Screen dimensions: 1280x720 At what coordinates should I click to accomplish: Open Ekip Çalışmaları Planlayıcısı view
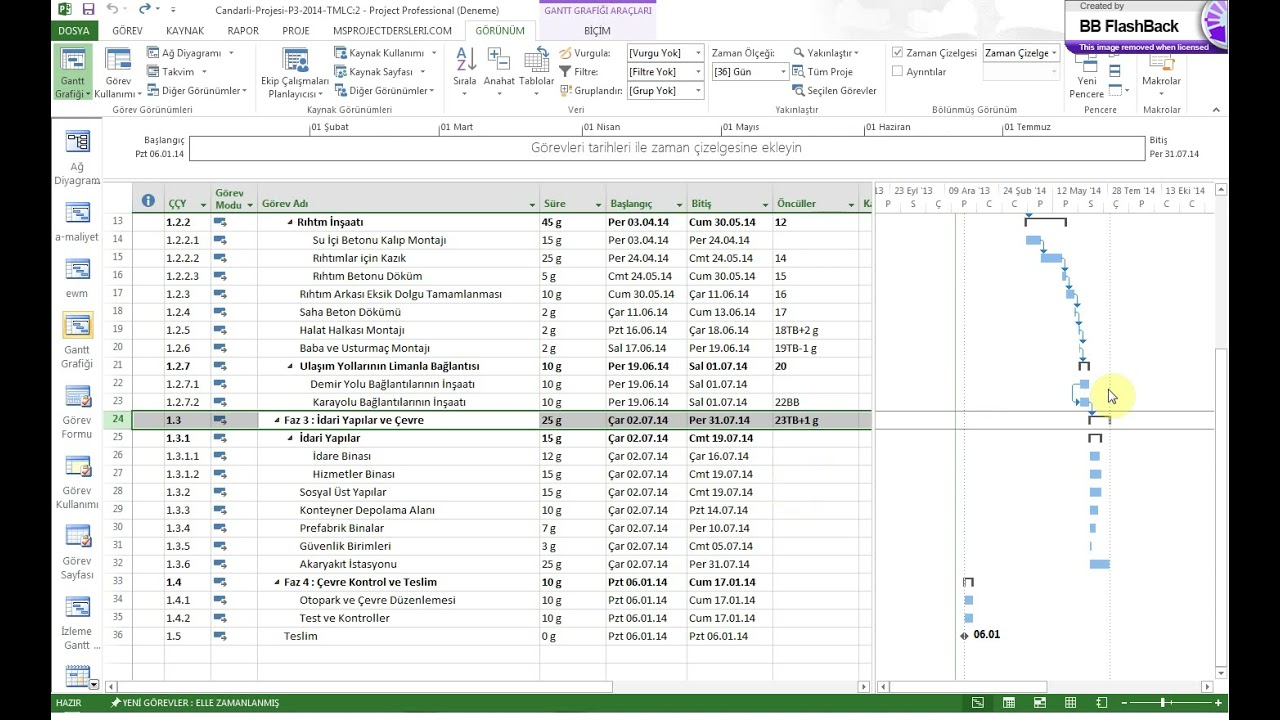[295, 72]
